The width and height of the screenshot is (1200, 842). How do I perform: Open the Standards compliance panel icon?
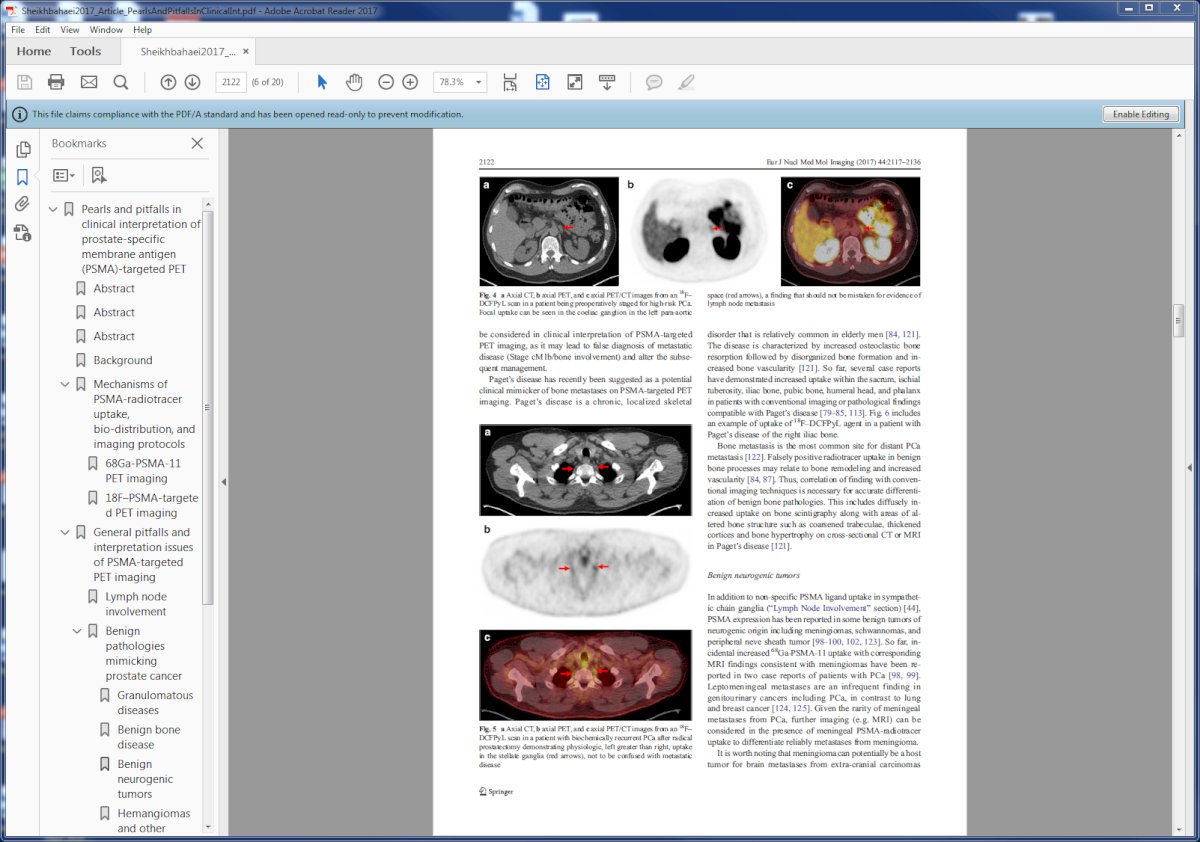22,233
